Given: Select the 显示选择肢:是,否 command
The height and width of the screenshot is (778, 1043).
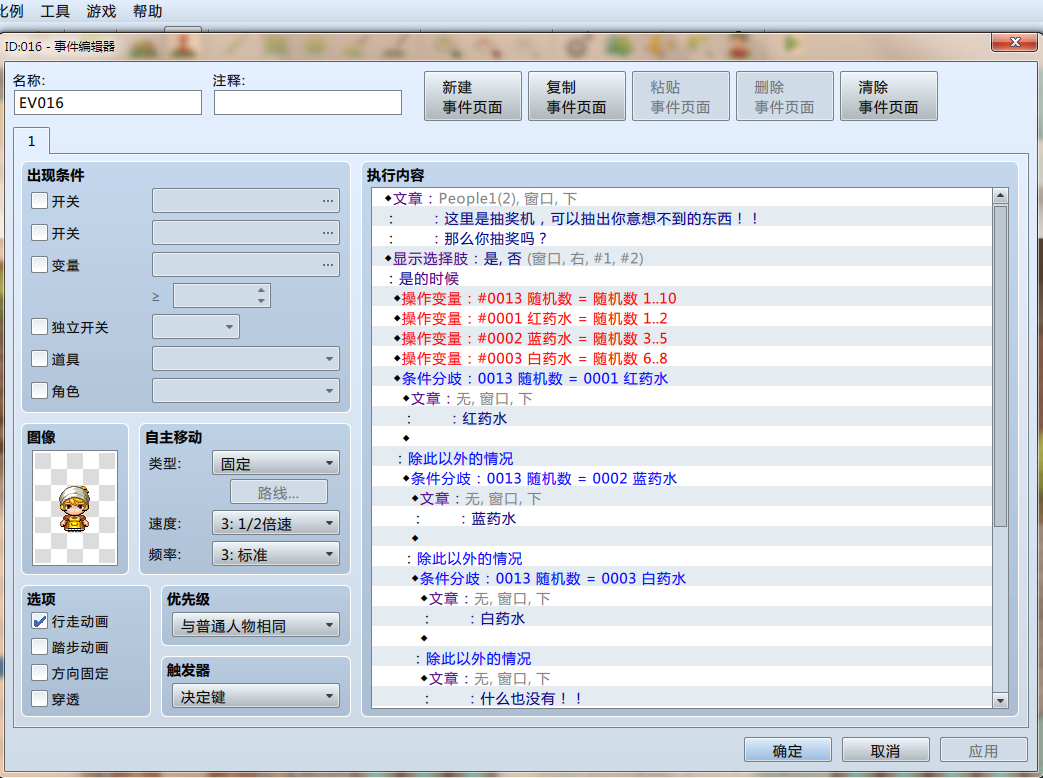Looking at the screenshot, I should [682, 258].
